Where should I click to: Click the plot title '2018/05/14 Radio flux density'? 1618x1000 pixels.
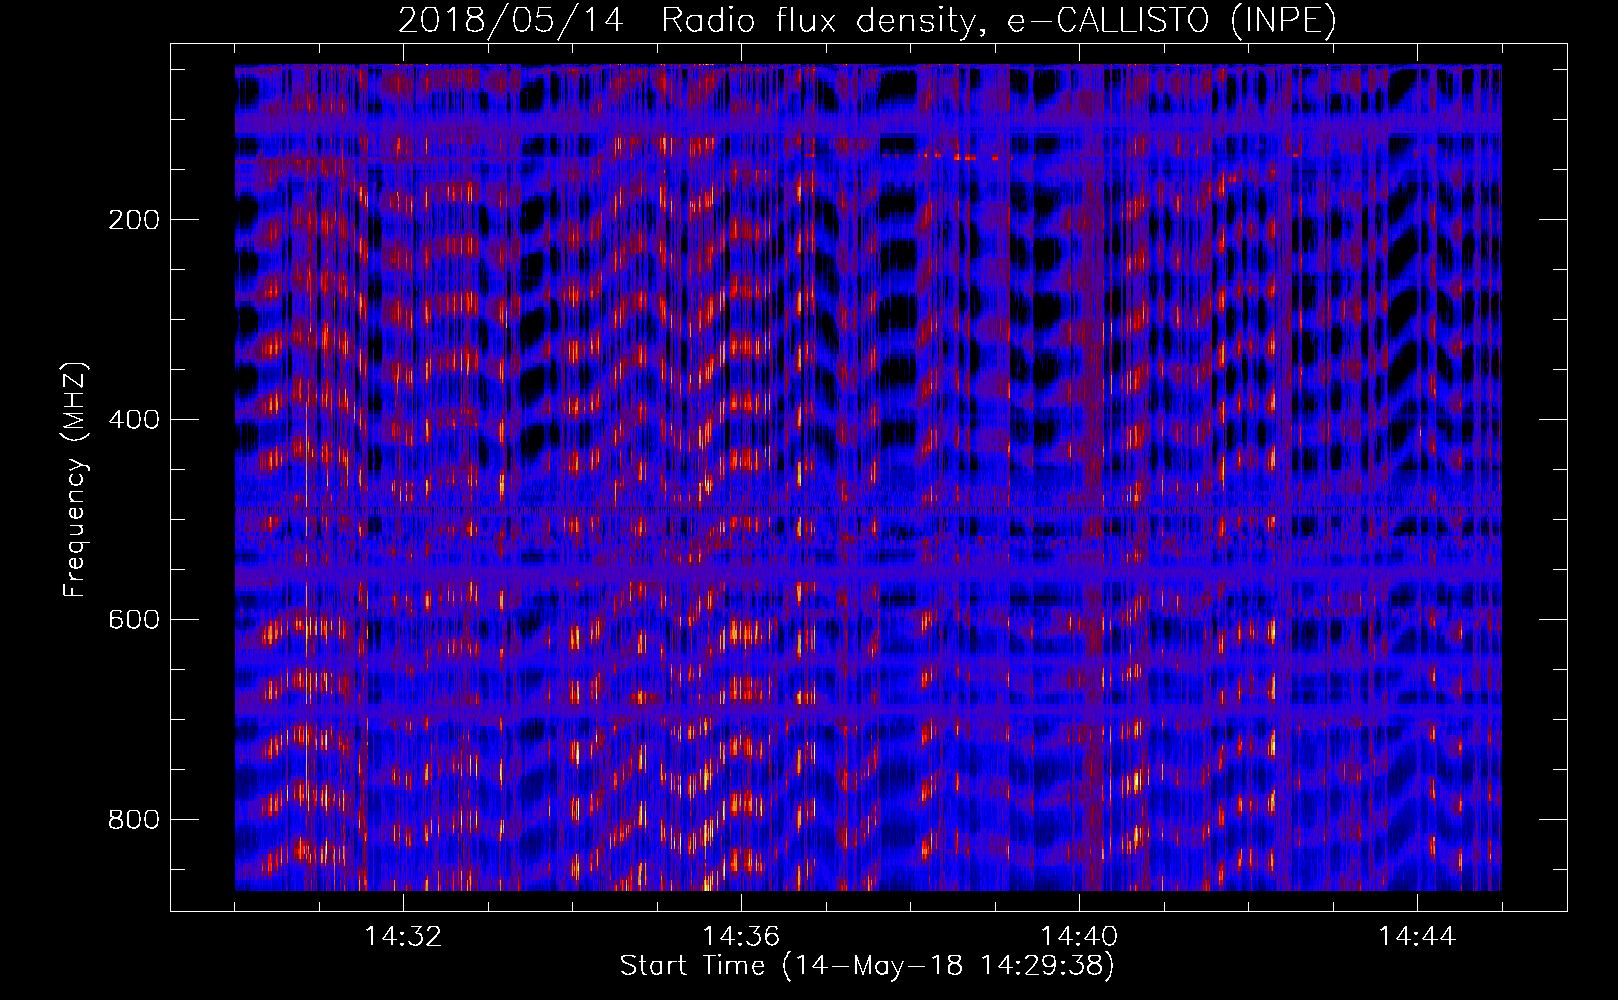pos(867,21)
